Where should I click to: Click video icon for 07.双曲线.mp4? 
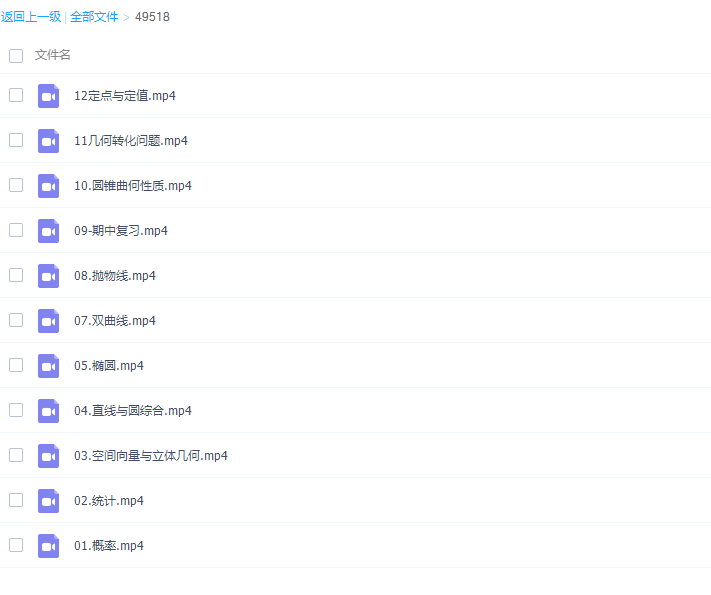pyautogui.click(x=49, y=321)
